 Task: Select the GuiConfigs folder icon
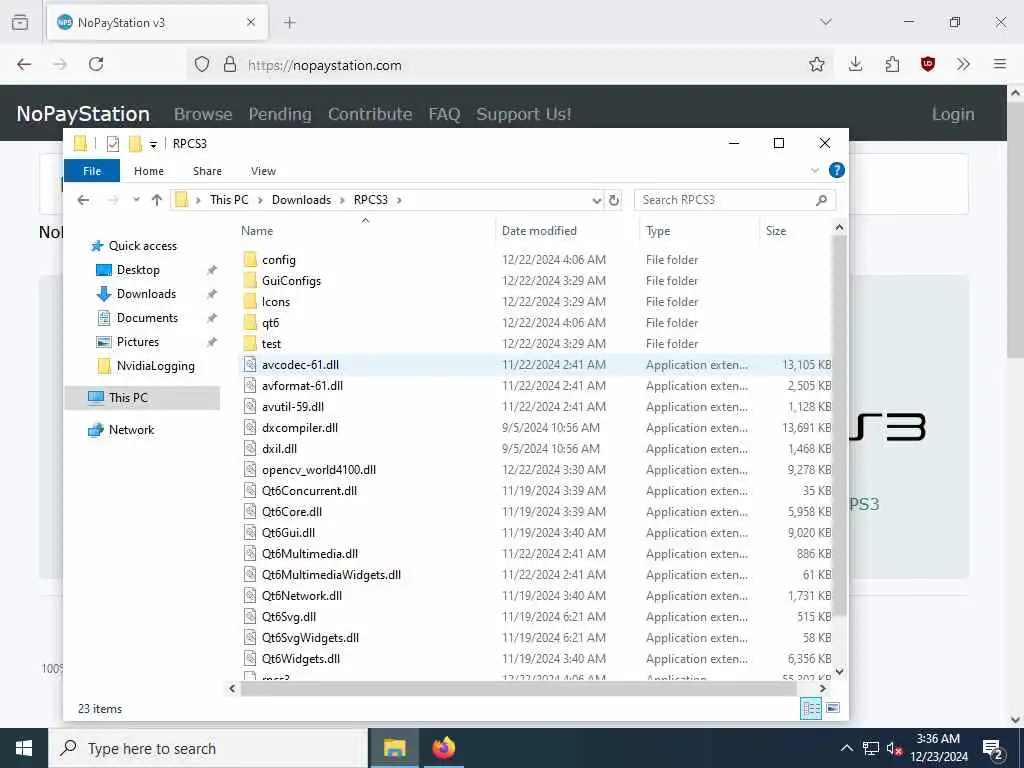[250, 281]
